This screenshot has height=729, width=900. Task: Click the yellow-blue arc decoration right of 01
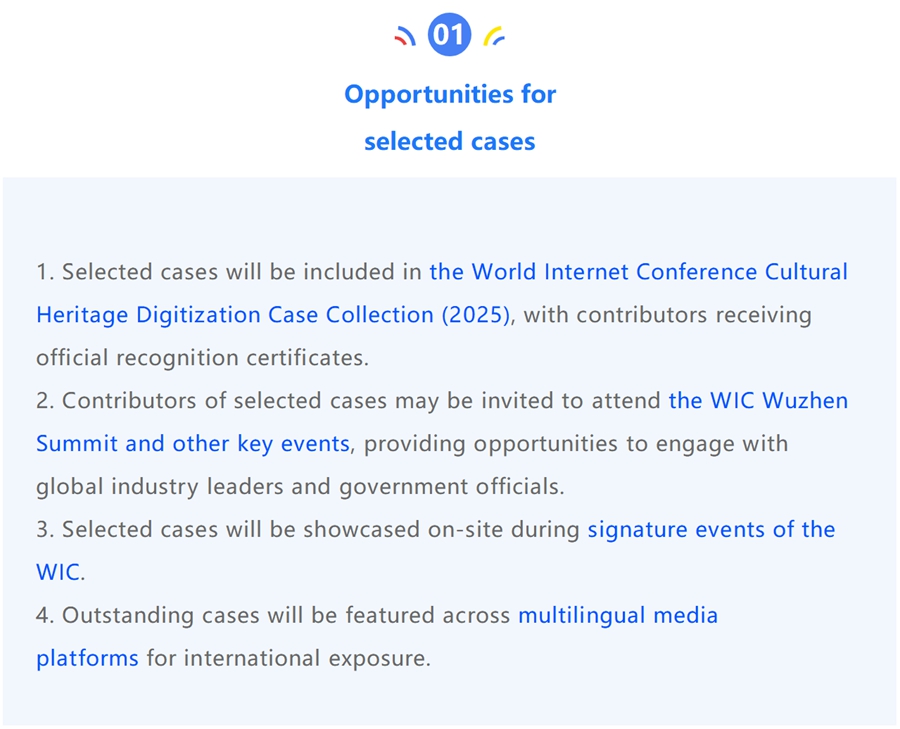click(x=494, y=36)
